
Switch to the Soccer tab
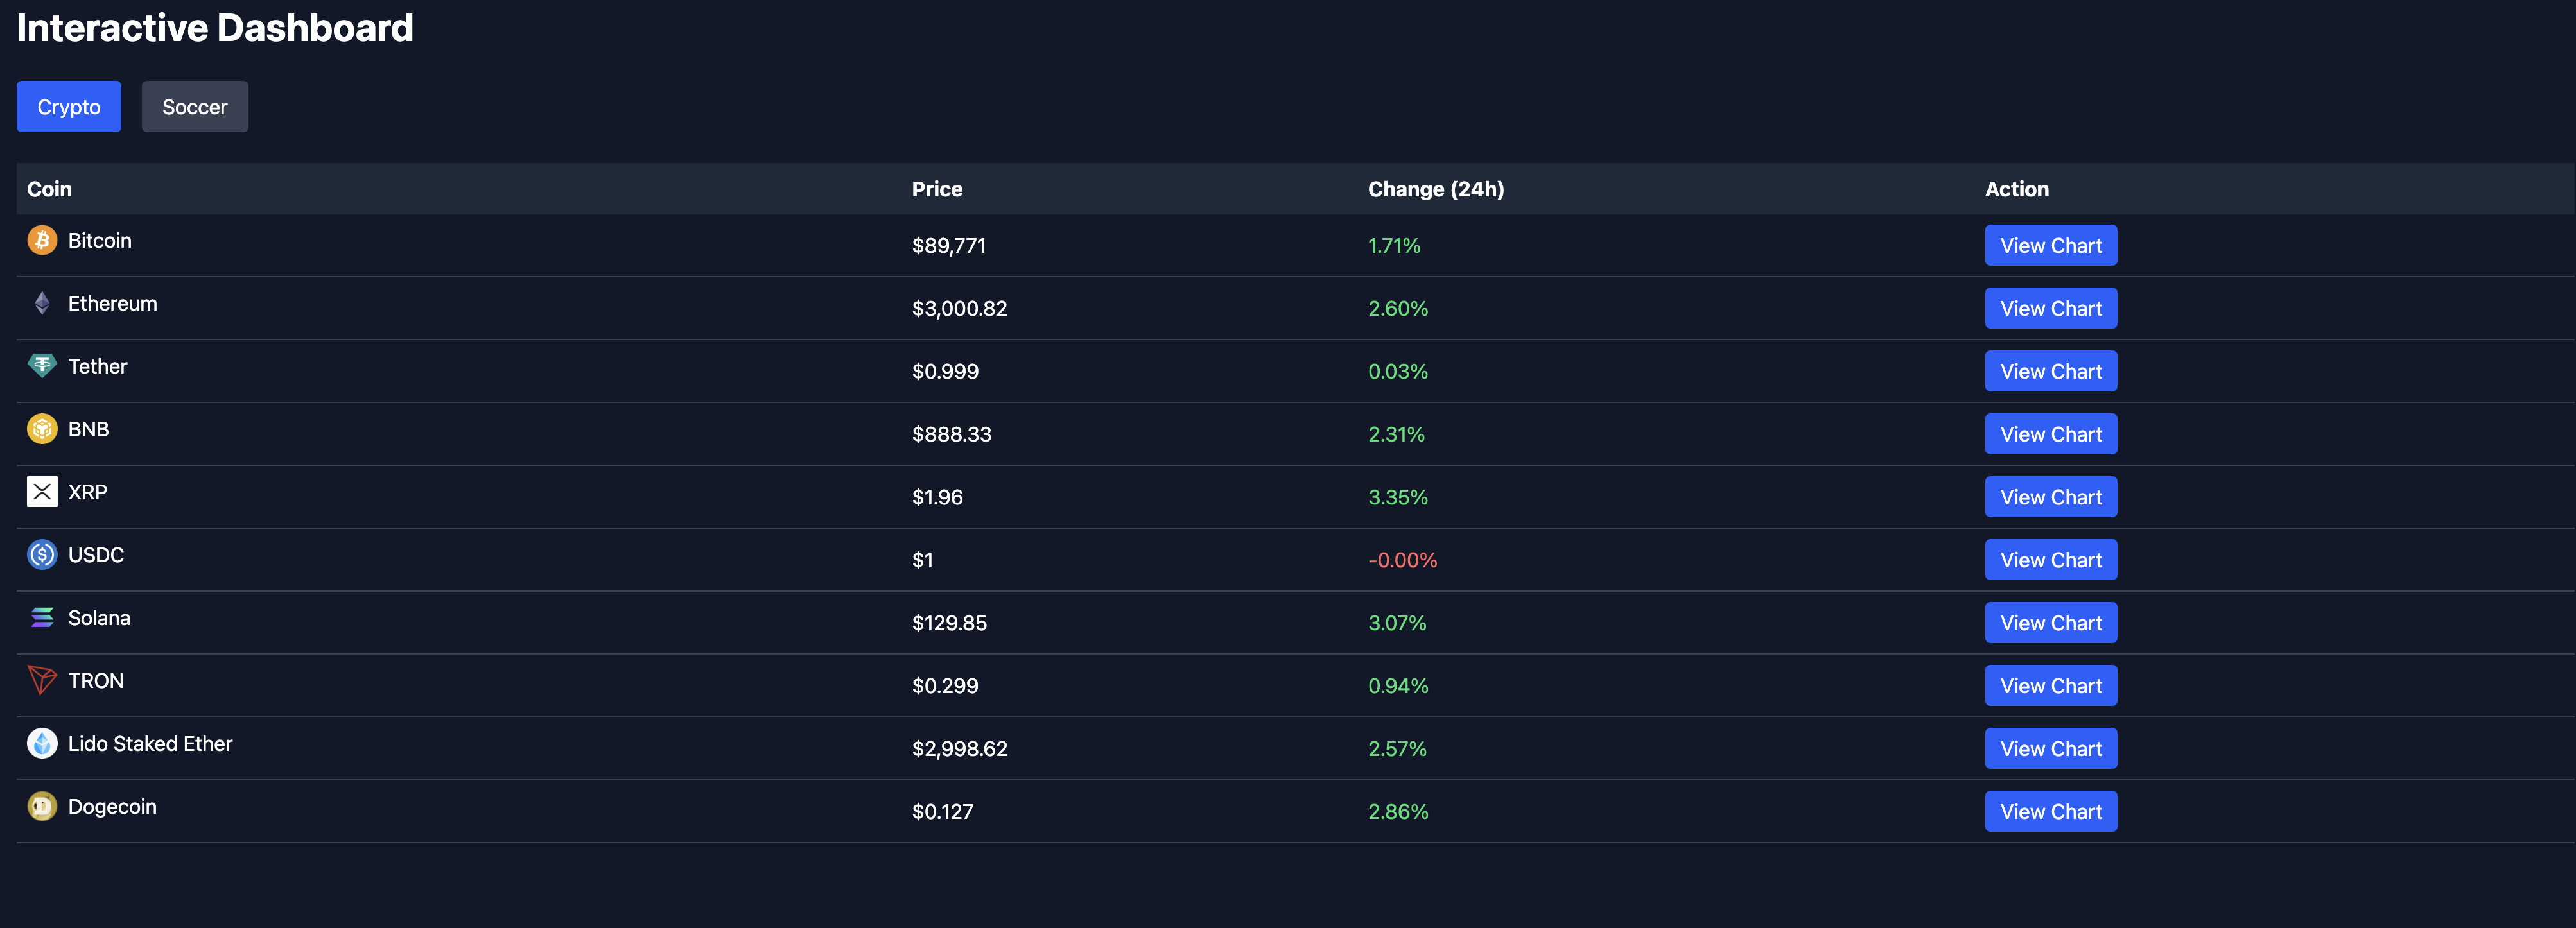[x=195, y=107]
